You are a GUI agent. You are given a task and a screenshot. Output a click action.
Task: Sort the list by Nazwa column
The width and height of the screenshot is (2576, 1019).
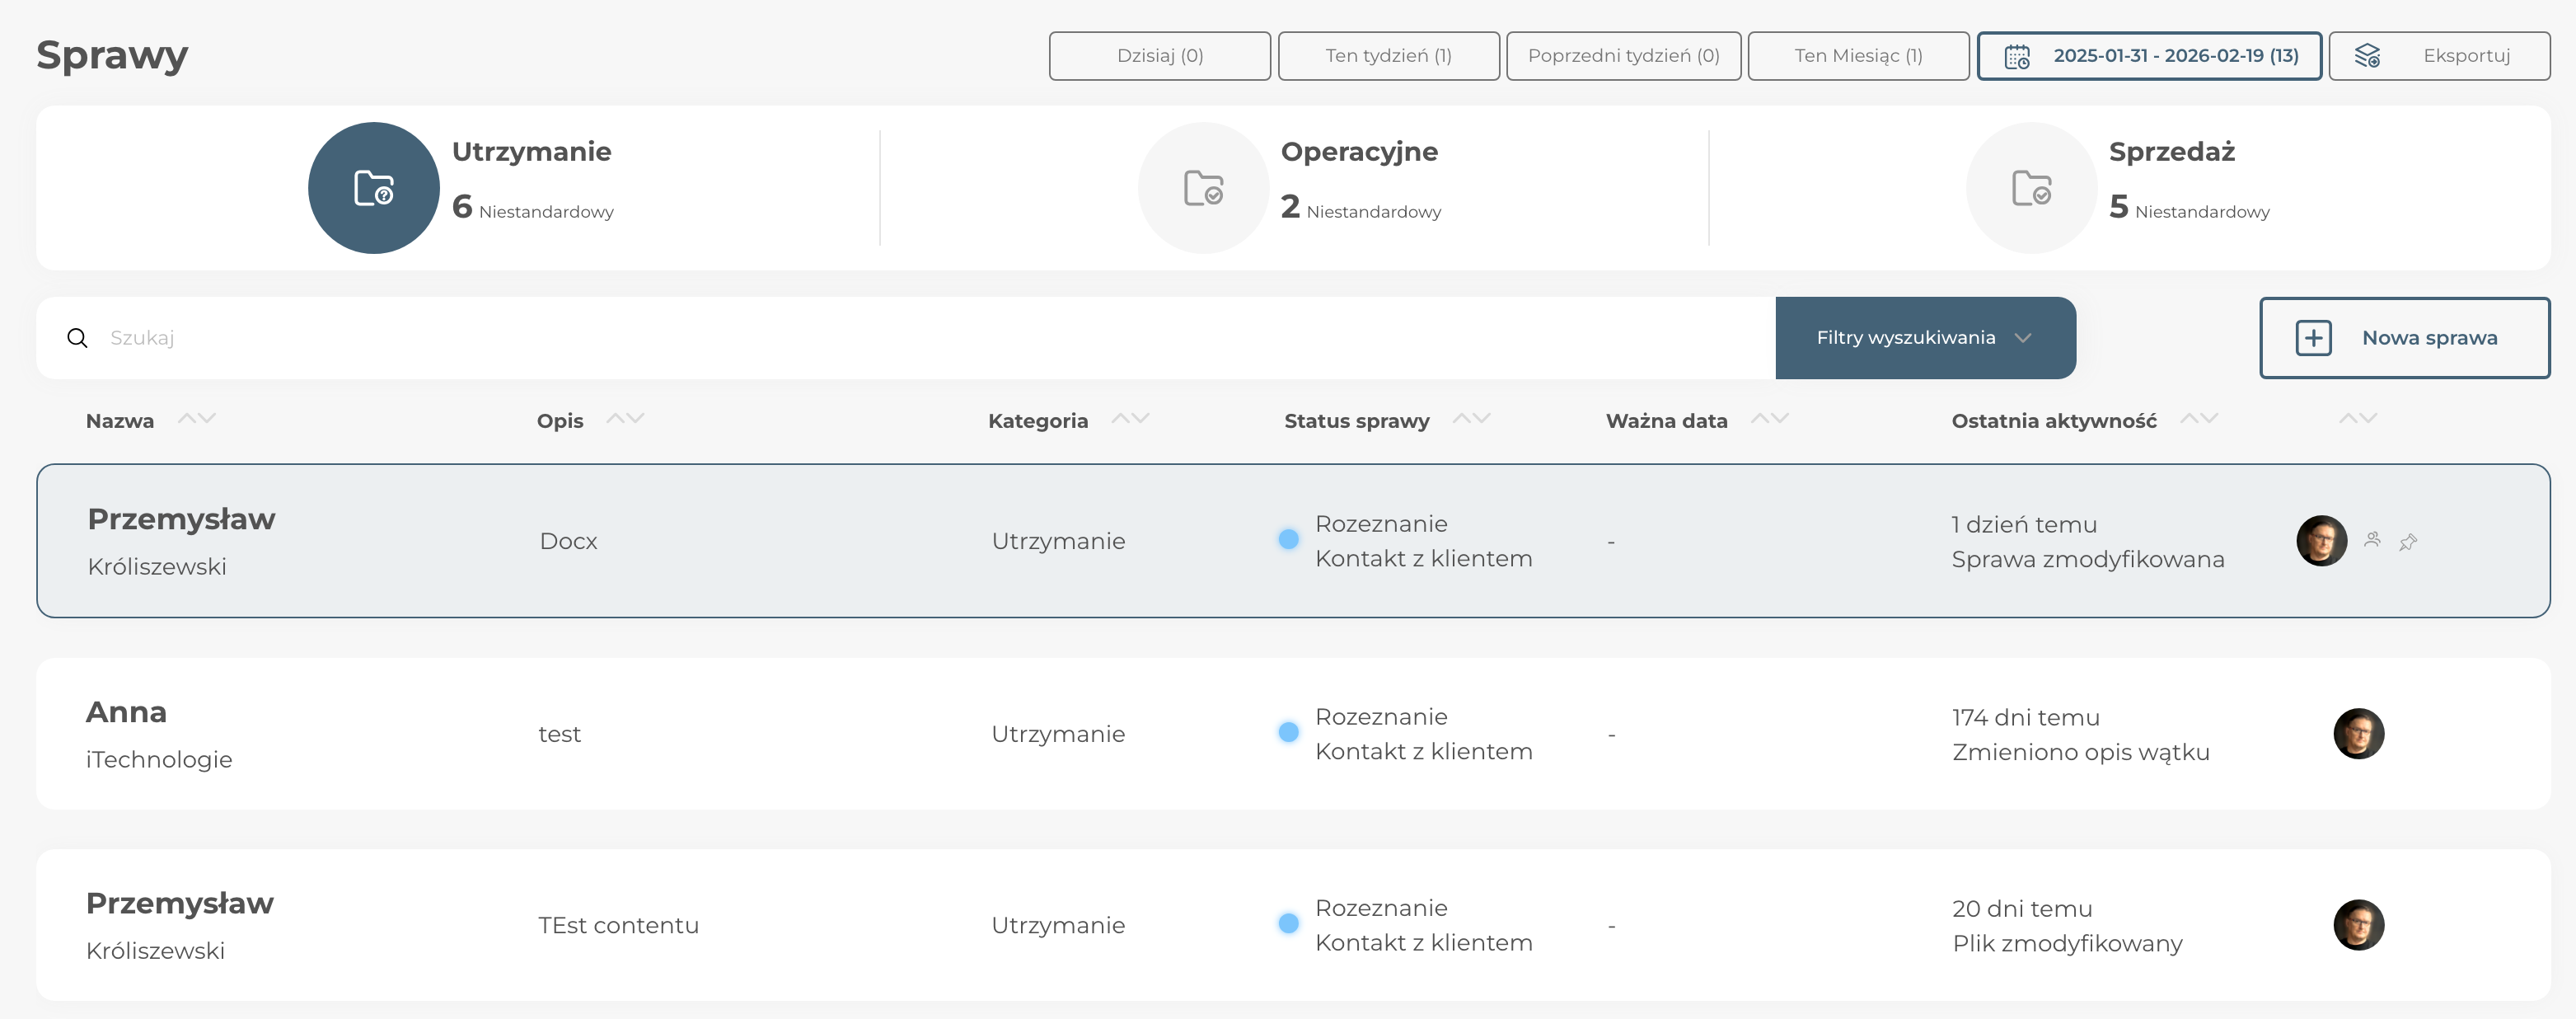coord(196,419)
